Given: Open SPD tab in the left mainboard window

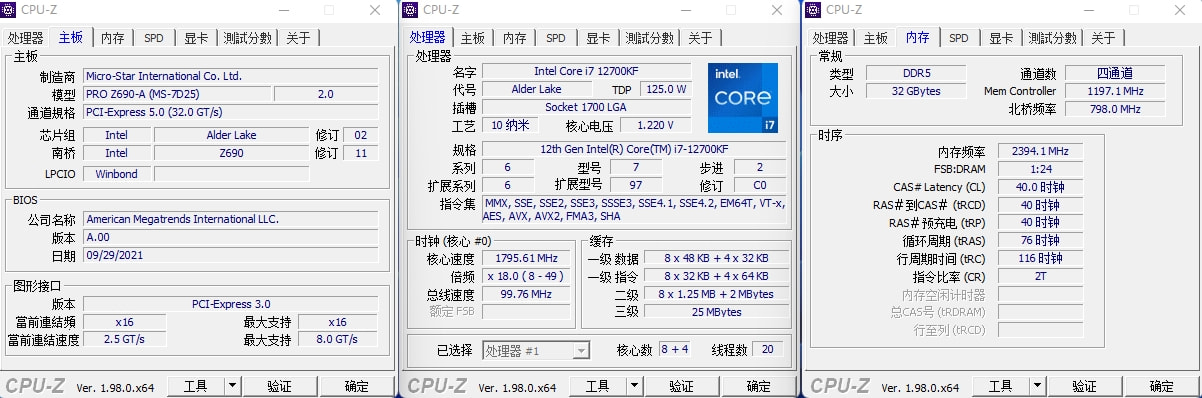Looking at the screenshot, I should [x=153, y=38].
